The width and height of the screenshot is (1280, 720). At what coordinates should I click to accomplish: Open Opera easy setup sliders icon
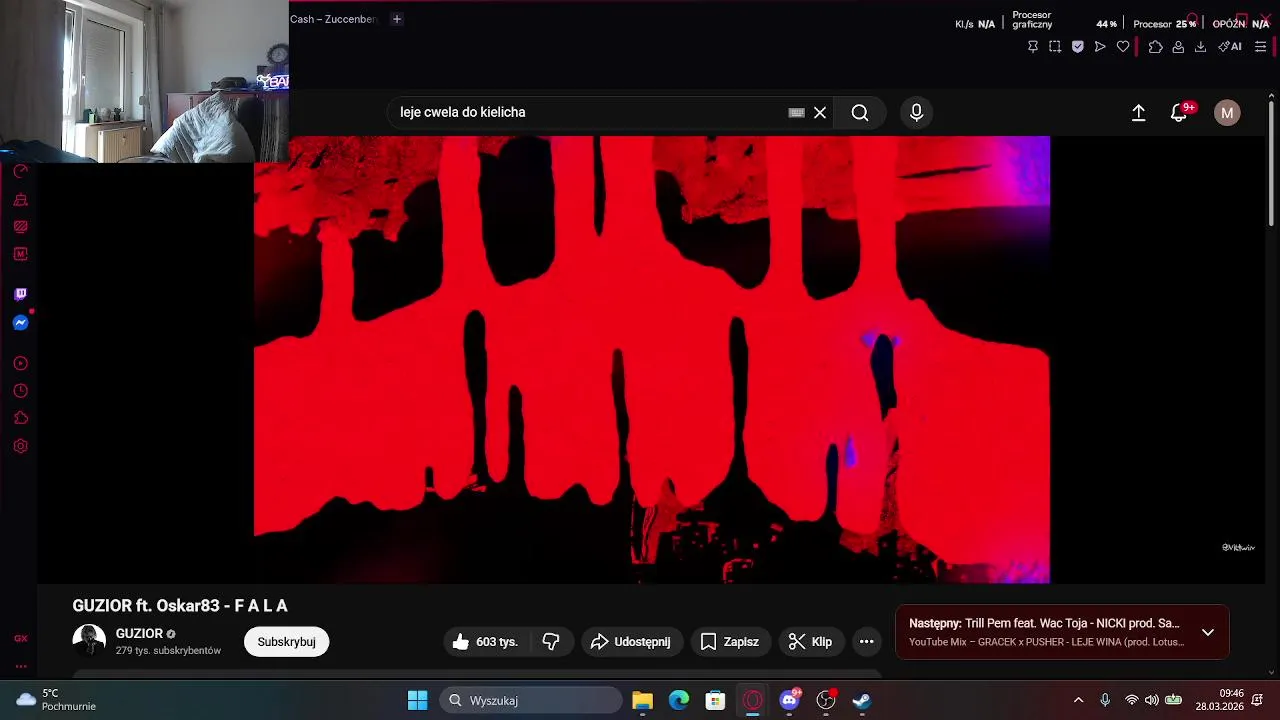(x=1260, y=47)
